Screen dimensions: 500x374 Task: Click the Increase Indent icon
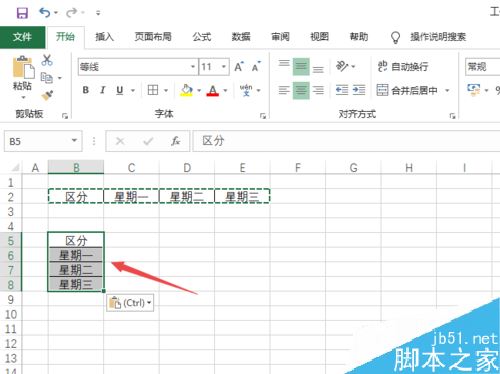click(359, 90)
